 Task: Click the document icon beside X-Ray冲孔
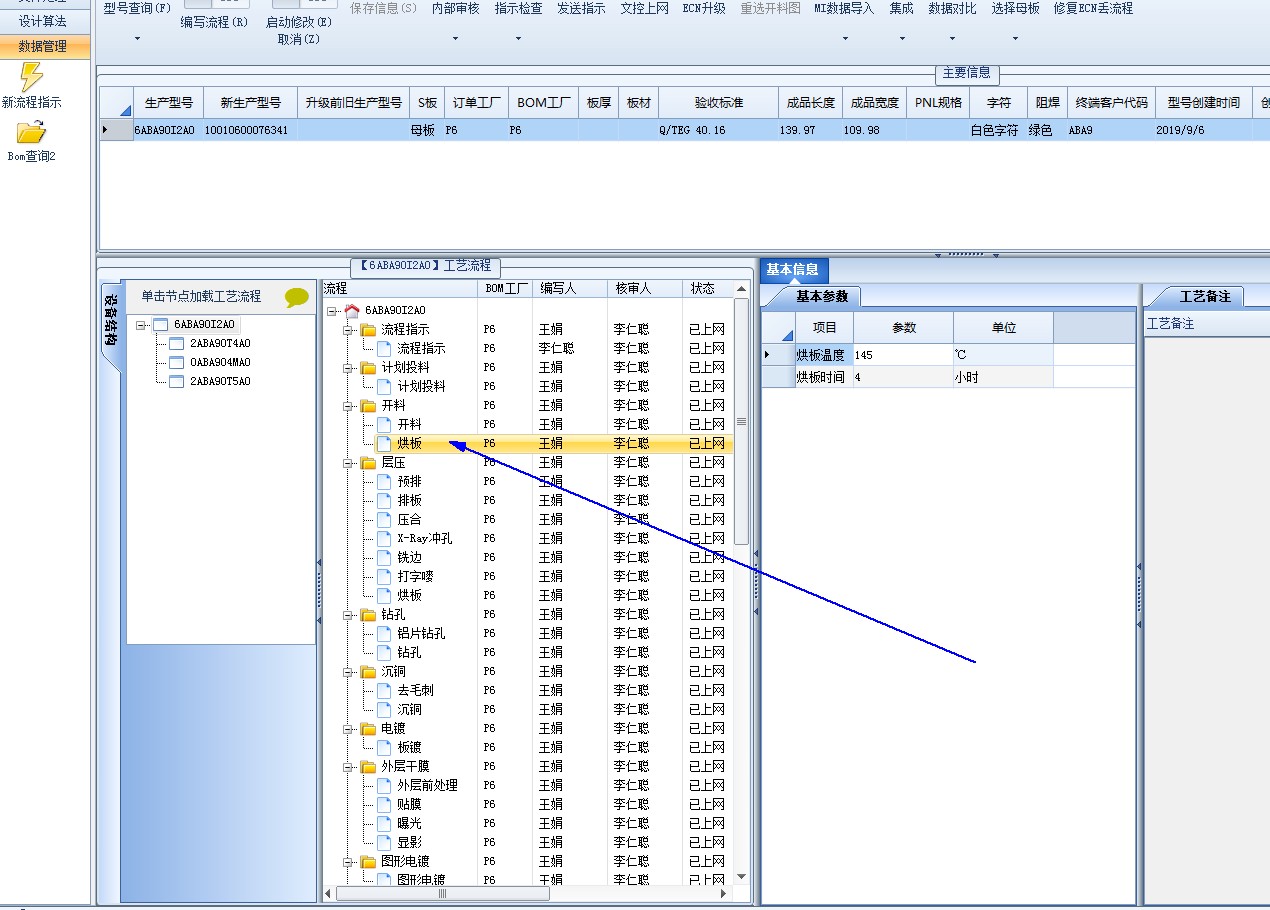[385, 539]
